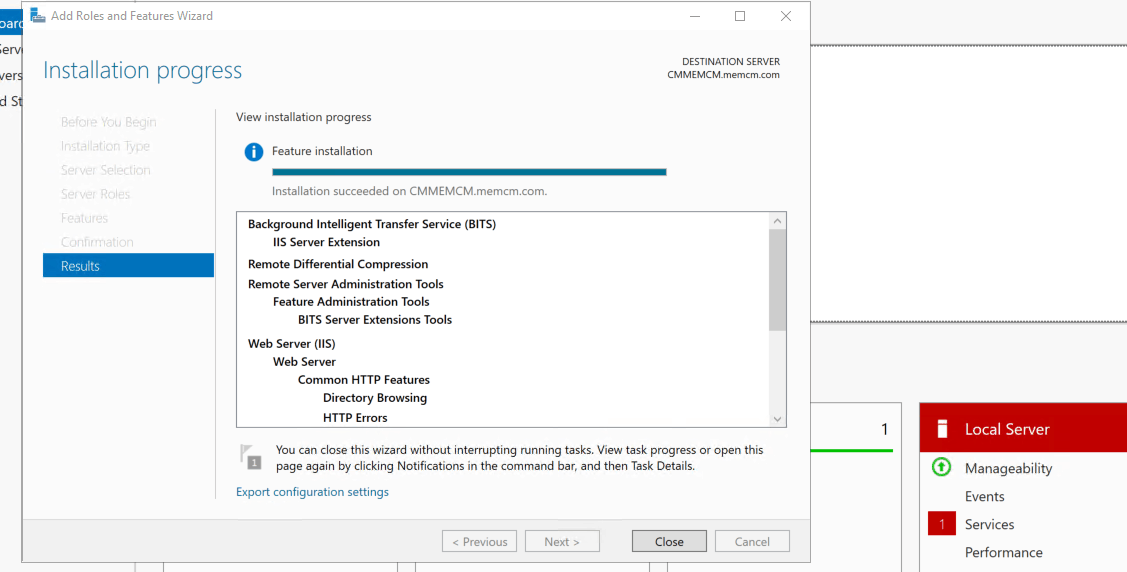The height and width of the screenshot is (572, 1127).
Task: Click destination server name CMMEMCM.memcm.com
Action: (x=723, y=75)
